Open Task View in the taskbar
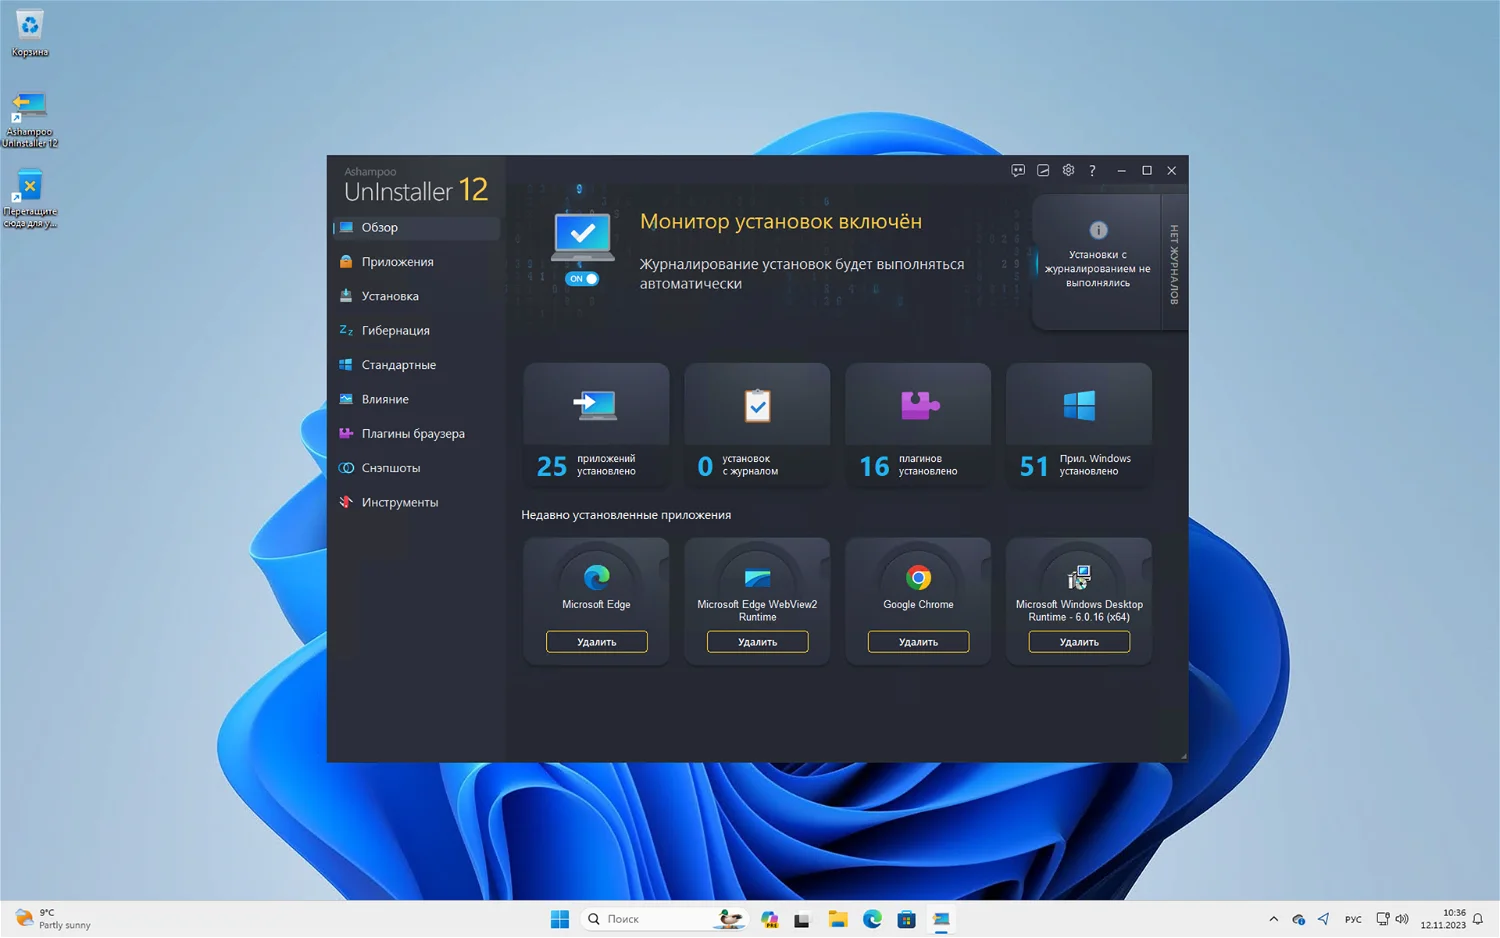 pyautogui.click(x=802, y=919)
